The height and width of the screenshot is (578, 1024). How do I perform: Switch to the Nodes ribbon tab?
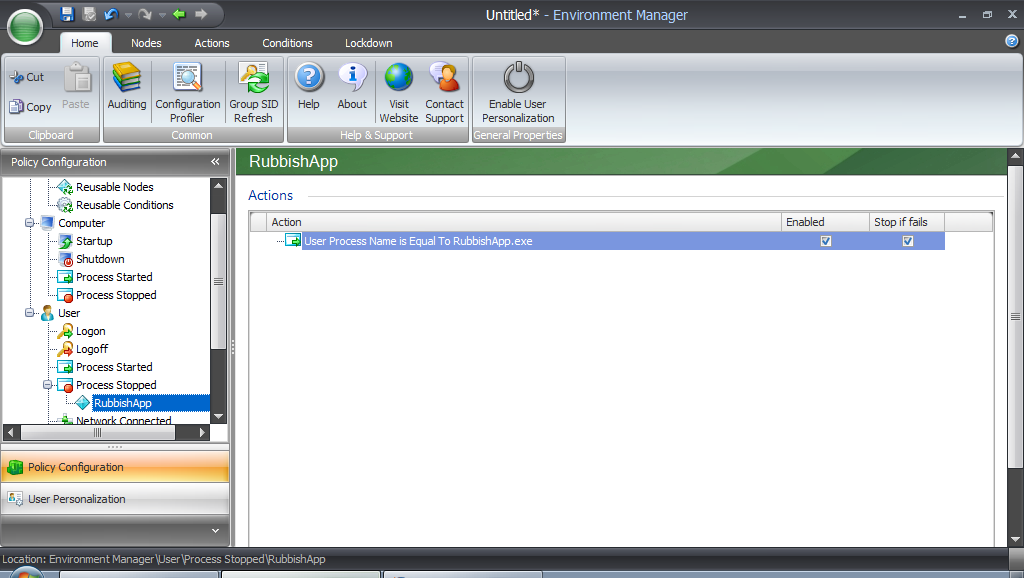tap(146, 43)
